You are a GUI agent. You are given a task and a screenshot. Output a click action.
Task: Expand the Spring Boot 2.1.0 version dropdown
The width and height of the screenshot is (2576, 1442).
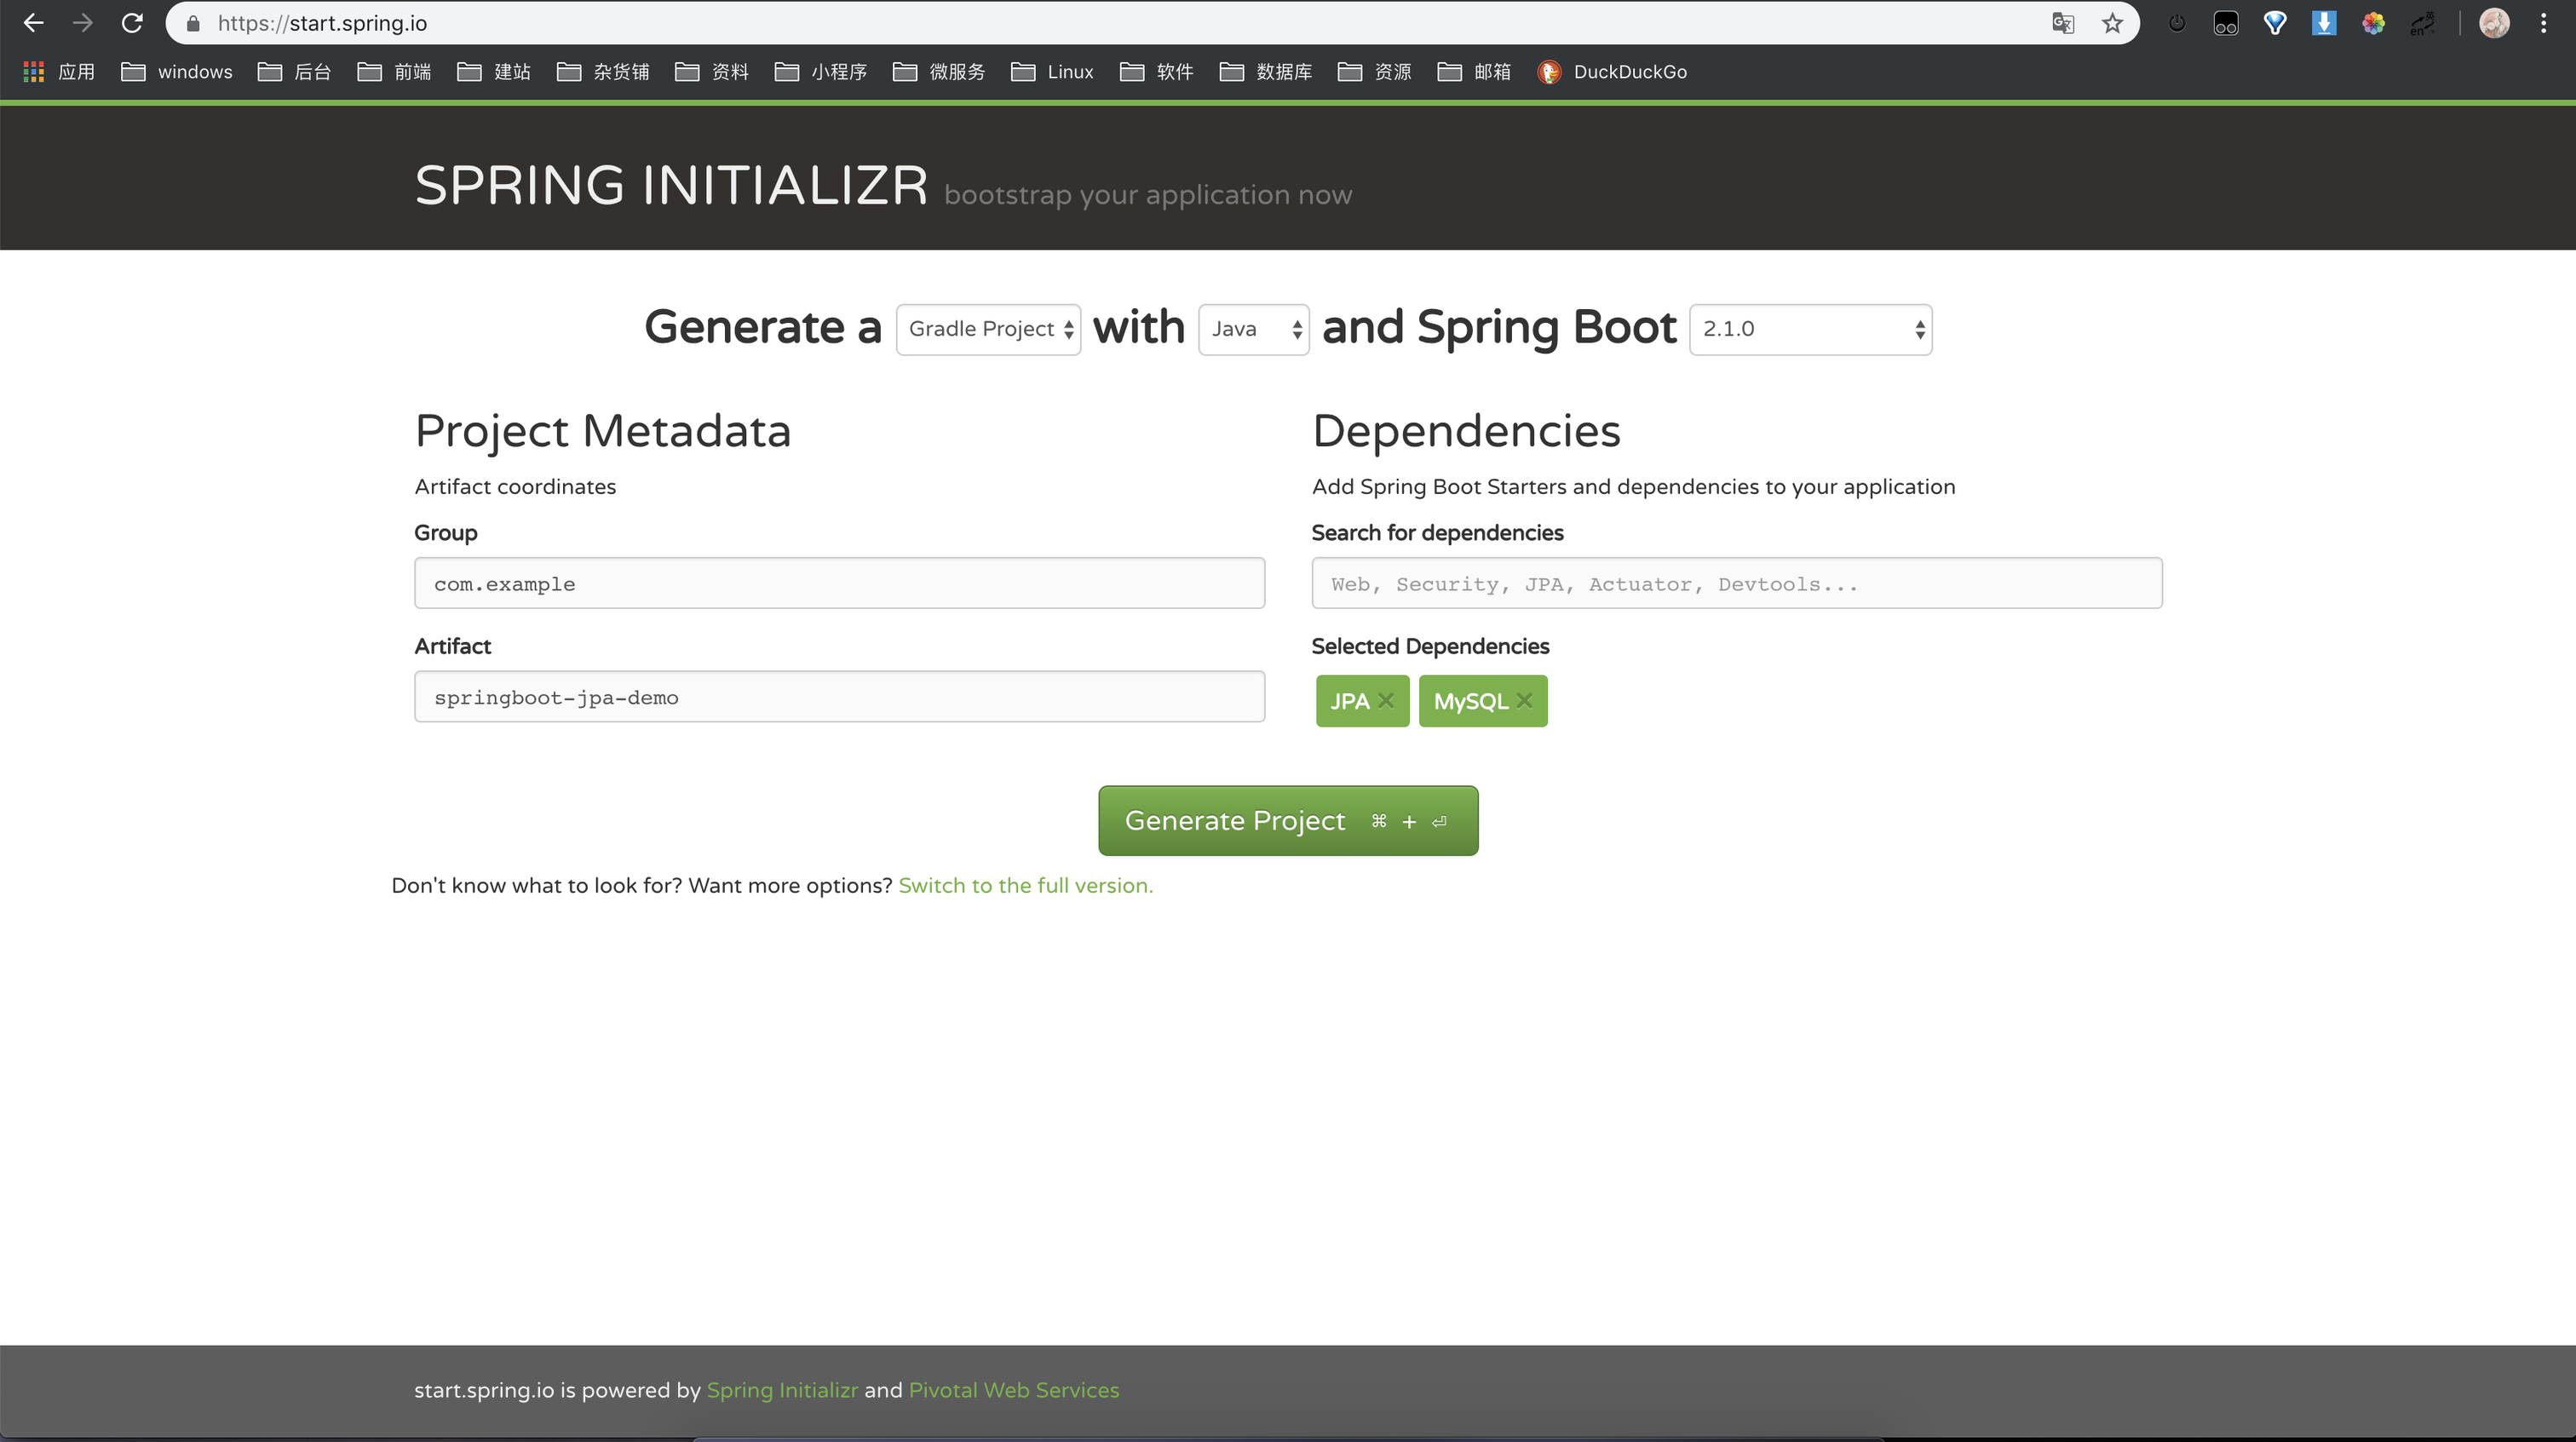point(1810,329)
